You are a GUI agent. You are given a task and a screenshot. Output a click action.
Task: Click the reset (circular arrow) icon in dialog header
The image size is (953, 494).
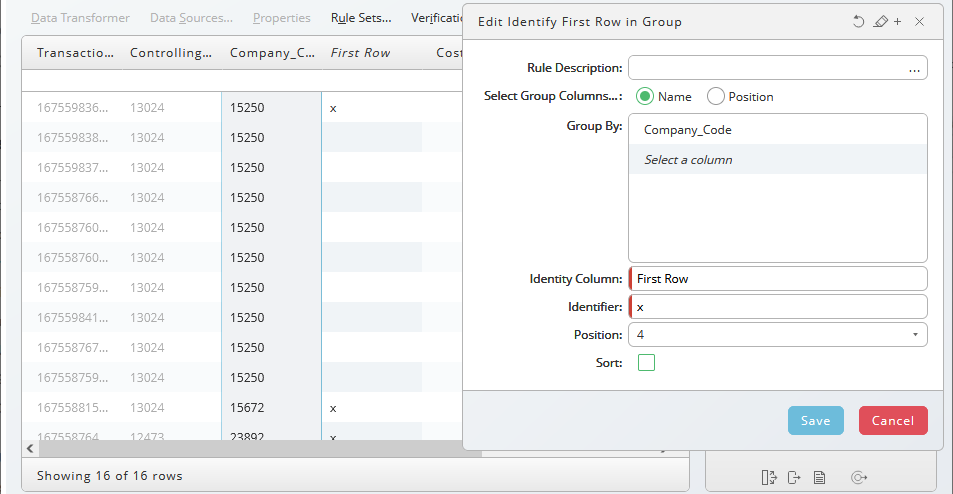point(858,22)
